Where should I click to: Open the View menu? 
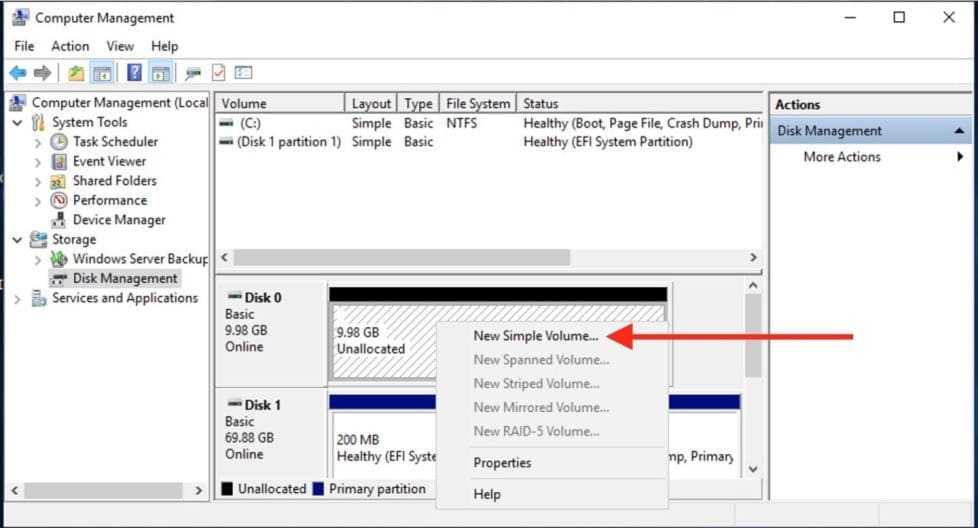tap(120, 46)
